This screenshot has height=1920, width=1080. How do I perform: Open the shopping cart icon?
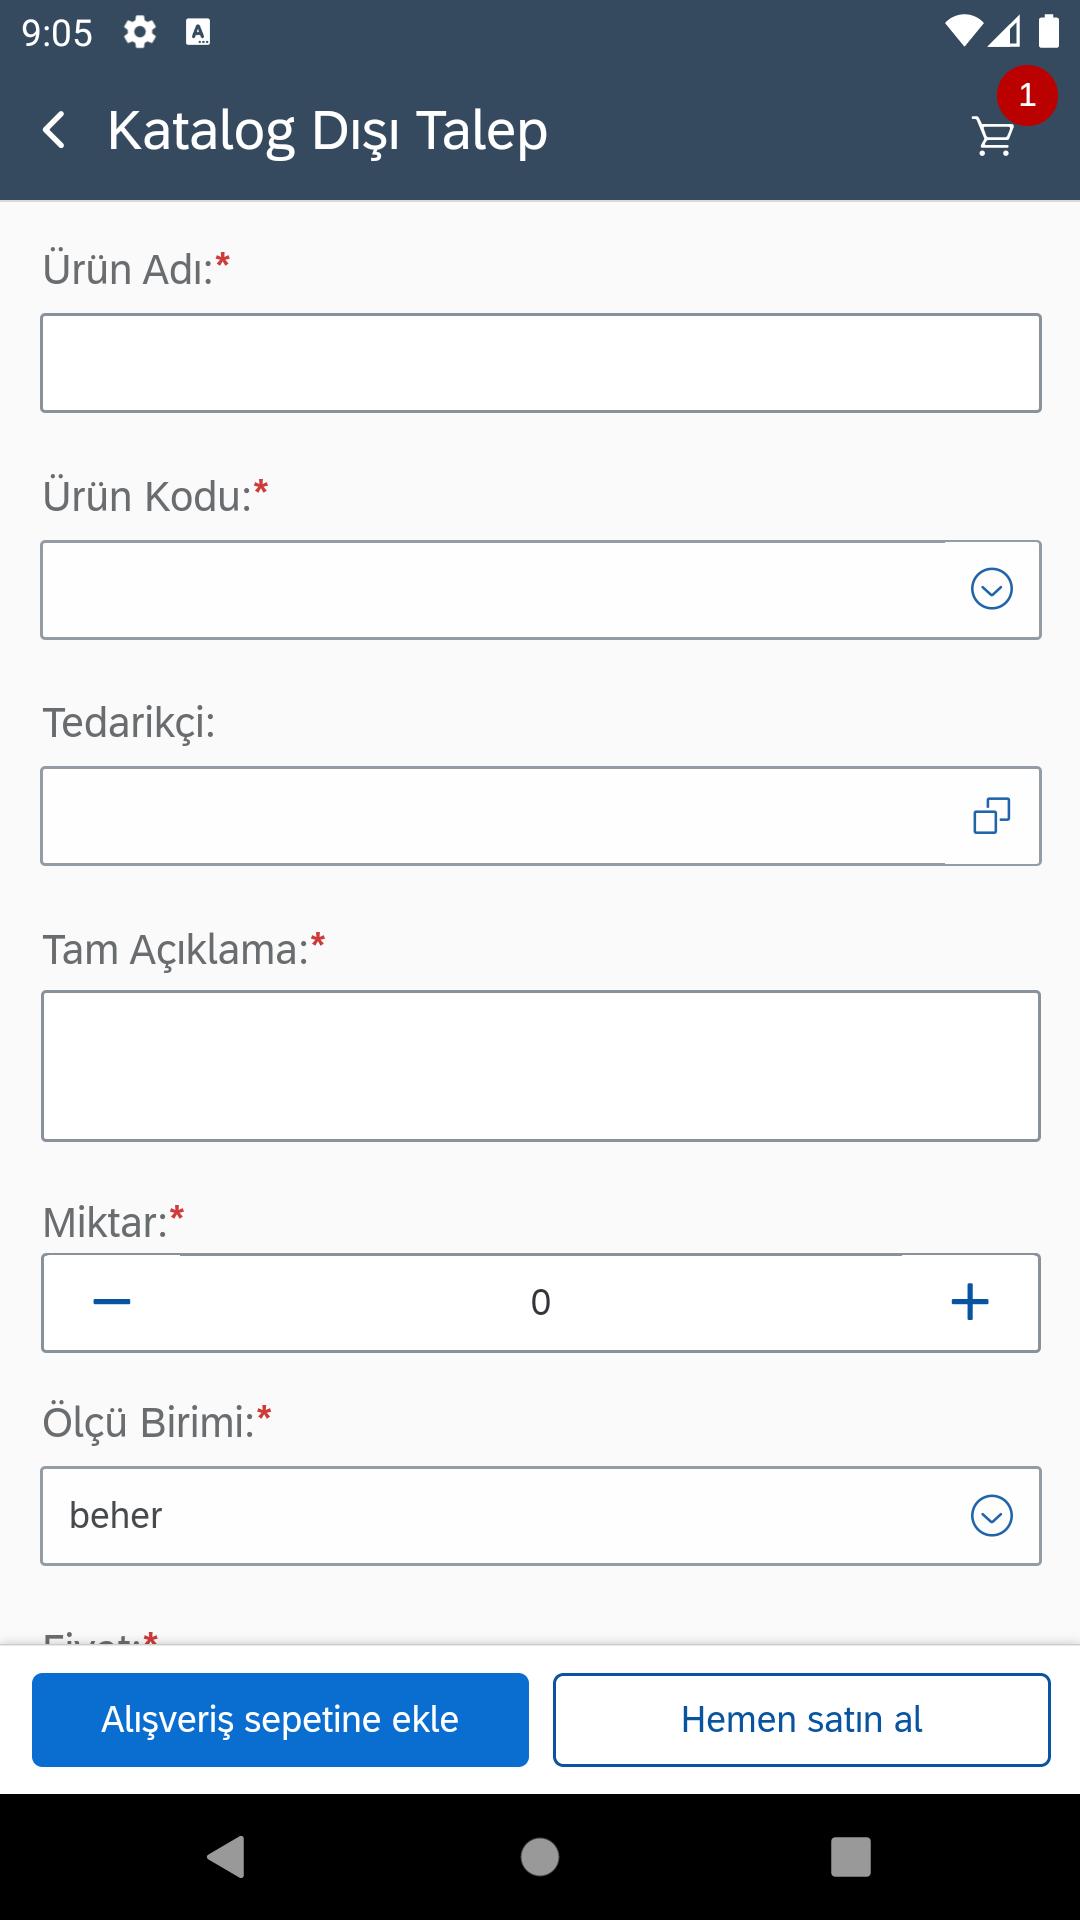tap(993, 137)
